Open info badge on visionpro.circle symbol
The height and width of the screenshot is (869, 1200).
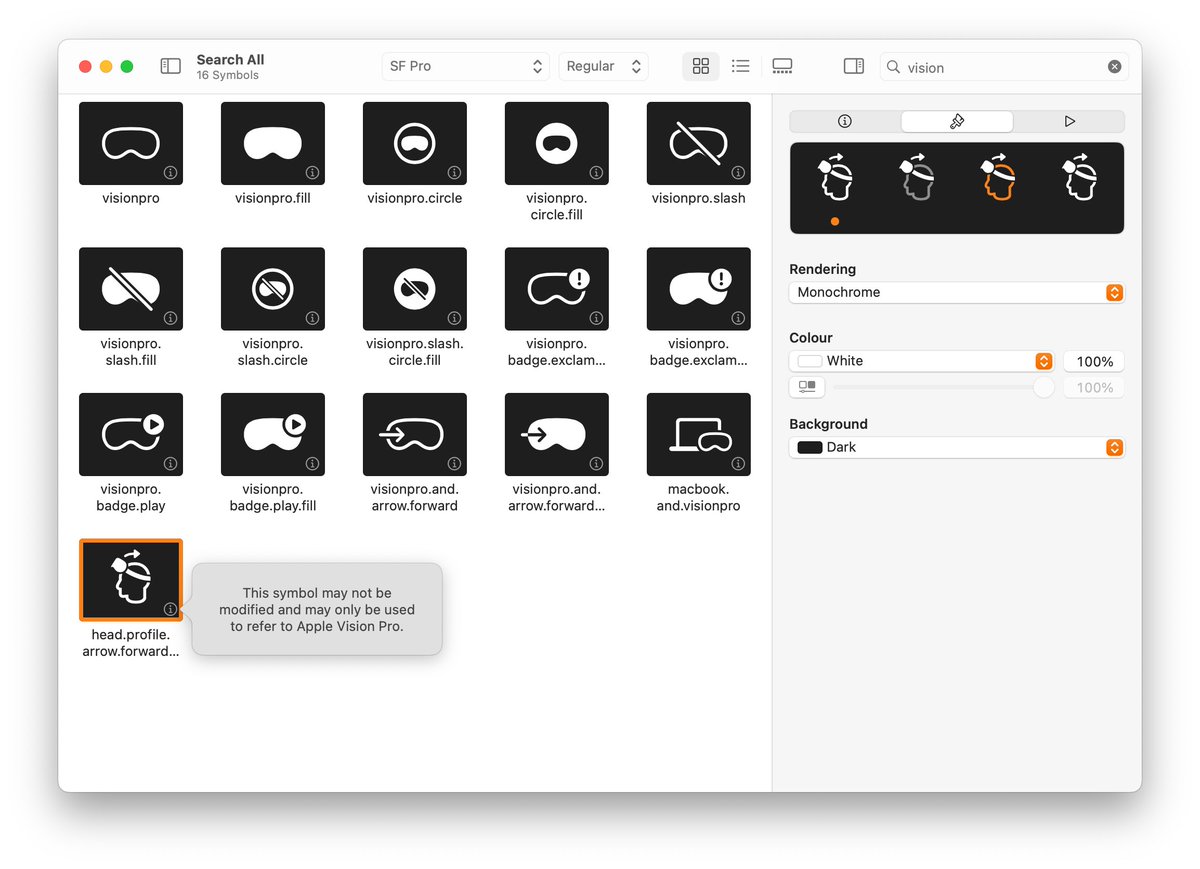click(454, 172)
